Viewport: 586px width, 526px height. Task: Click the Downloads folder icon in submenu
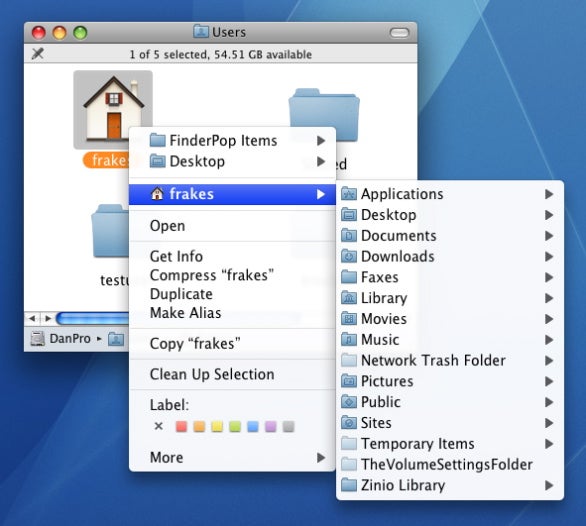(349, 256)
